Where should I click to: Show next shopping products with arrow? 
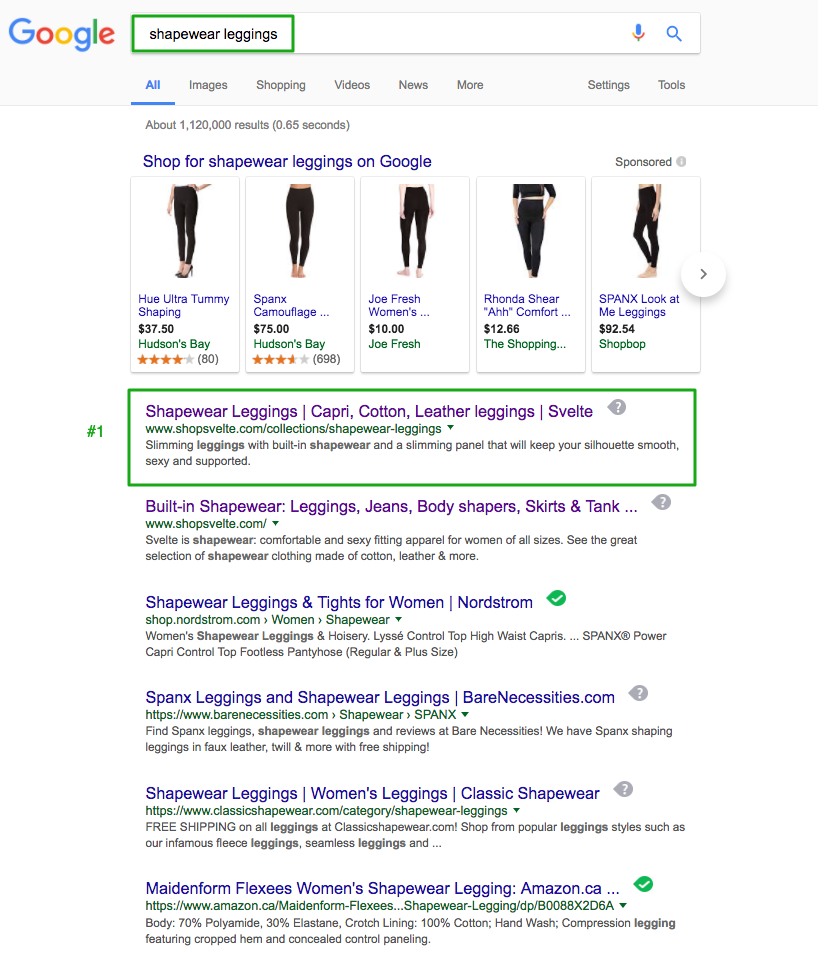(x=703, y=274)
